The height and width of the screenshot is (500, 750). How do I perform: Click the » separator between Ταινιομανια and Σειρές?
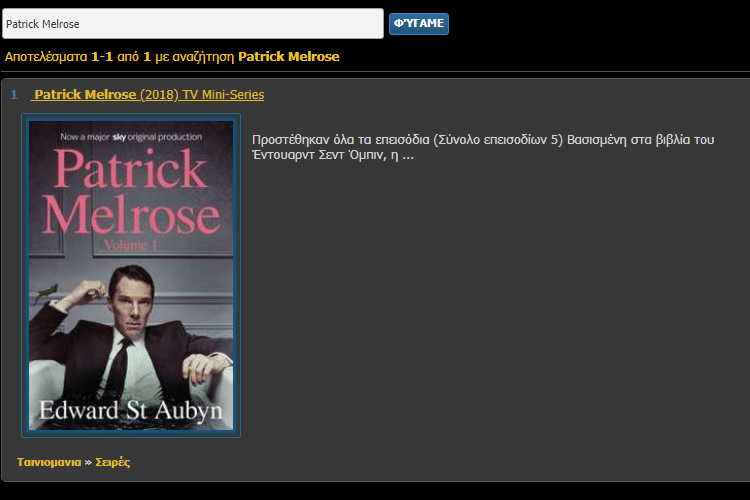click(x=88, y=462)
